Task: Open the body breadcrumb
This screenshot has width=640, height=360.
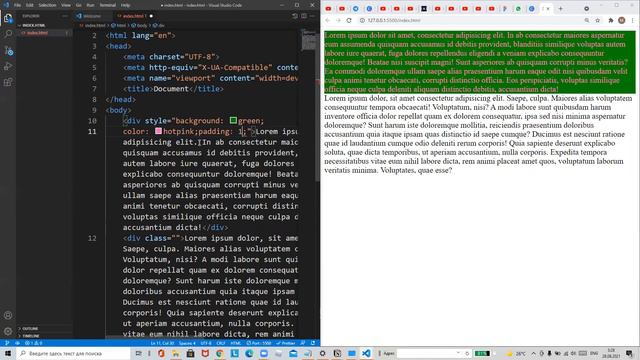Action: pos(139,25)
